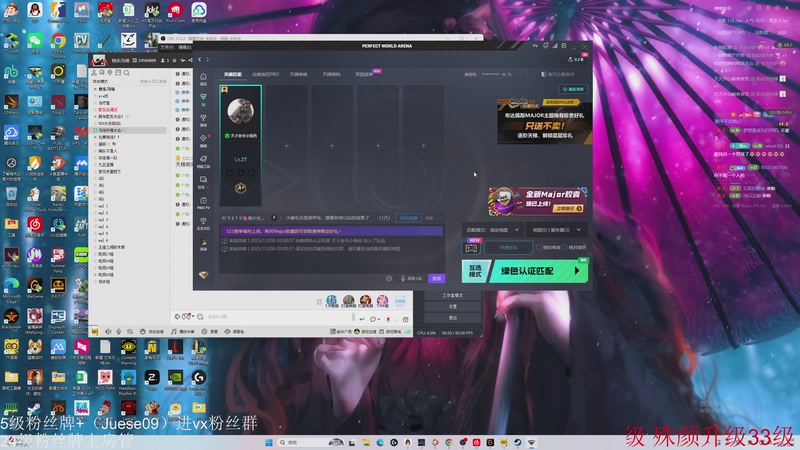Toggle the microphone icon in Arena team chat
Screen dimensions: 800x450
click(403, 279)
